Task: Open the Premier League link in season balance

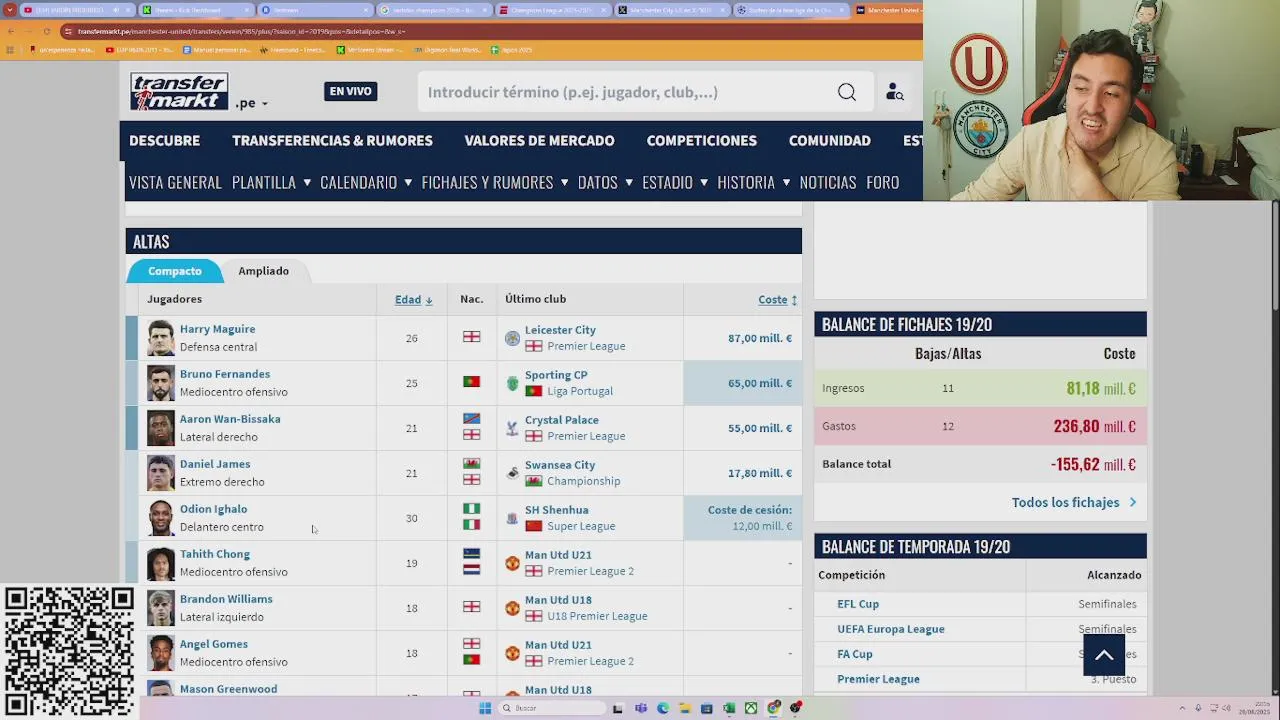Action: pos(878,679)
